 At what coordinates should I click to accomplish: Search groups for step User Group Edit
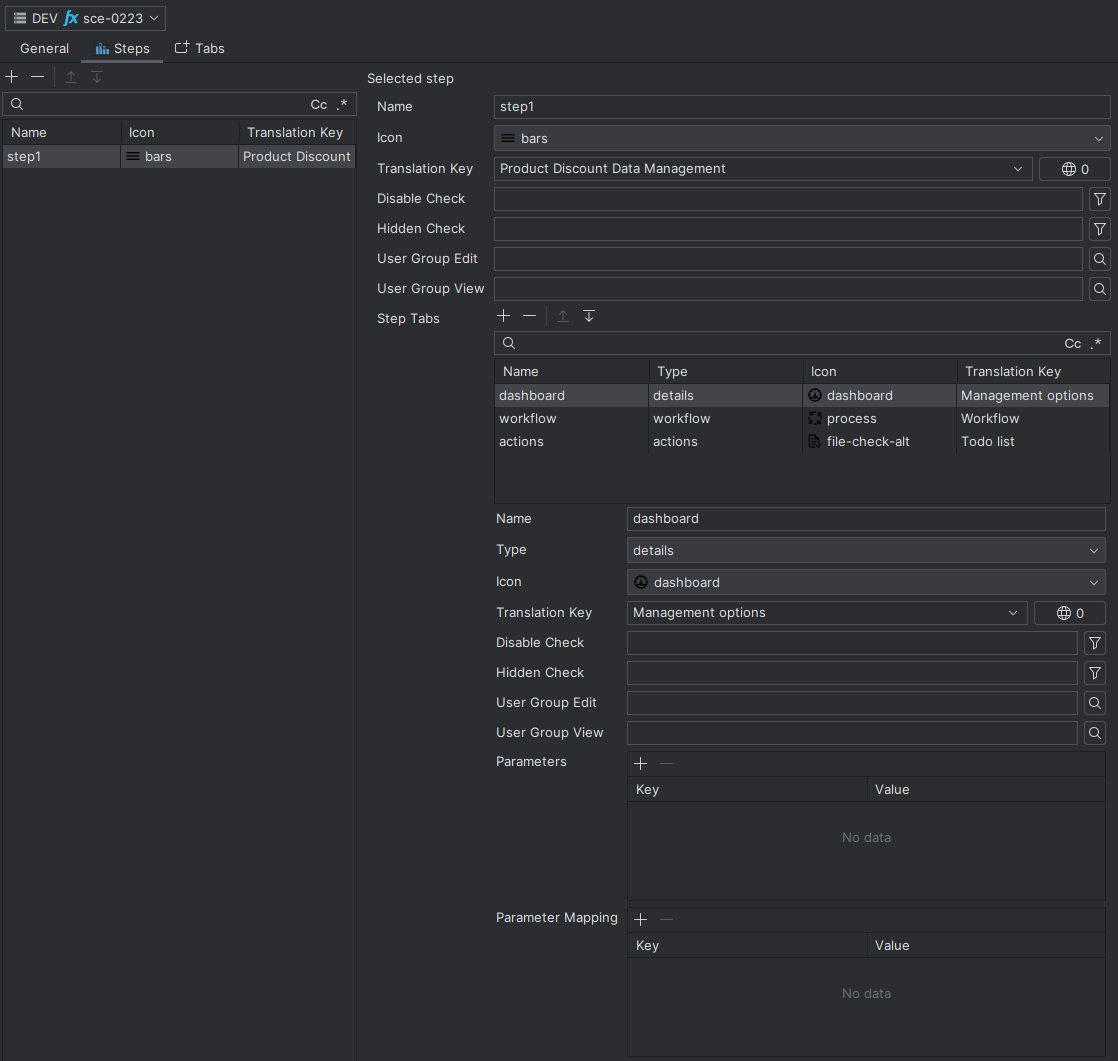(x=1099, y=259)
